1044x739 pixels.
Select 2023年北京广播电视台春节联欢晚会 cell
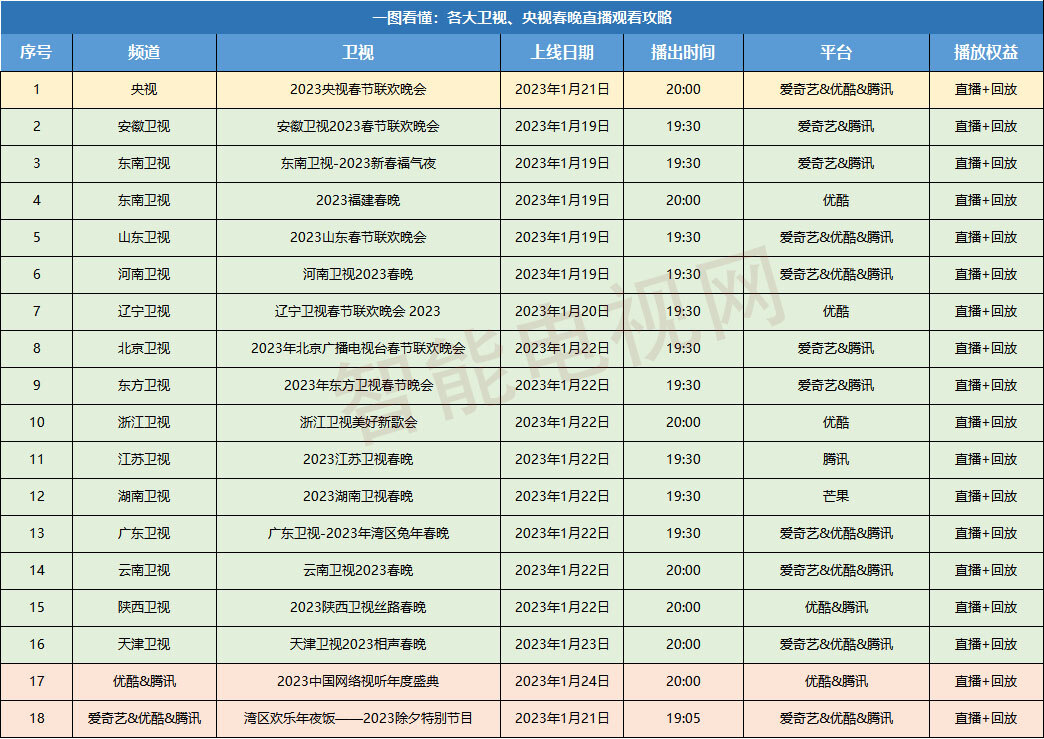[x=358, y=348]
